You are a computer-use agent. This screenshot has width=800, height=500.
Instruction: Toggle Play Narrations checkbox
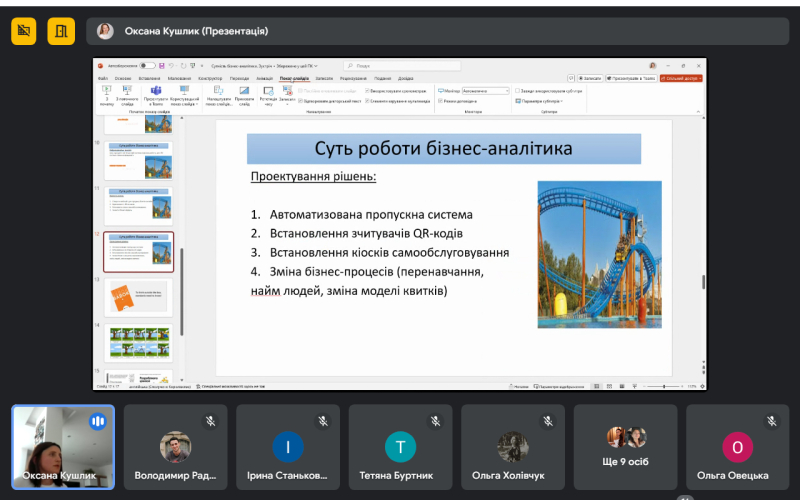(x=301, y=101)
